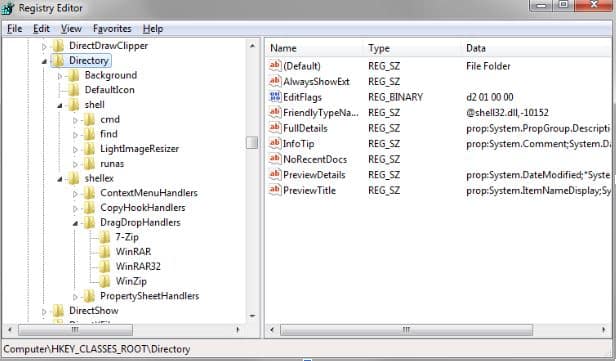Viewport: 616px width, 361px height.
Task: Expand the DirectShow key
Action: coord(44,312)
